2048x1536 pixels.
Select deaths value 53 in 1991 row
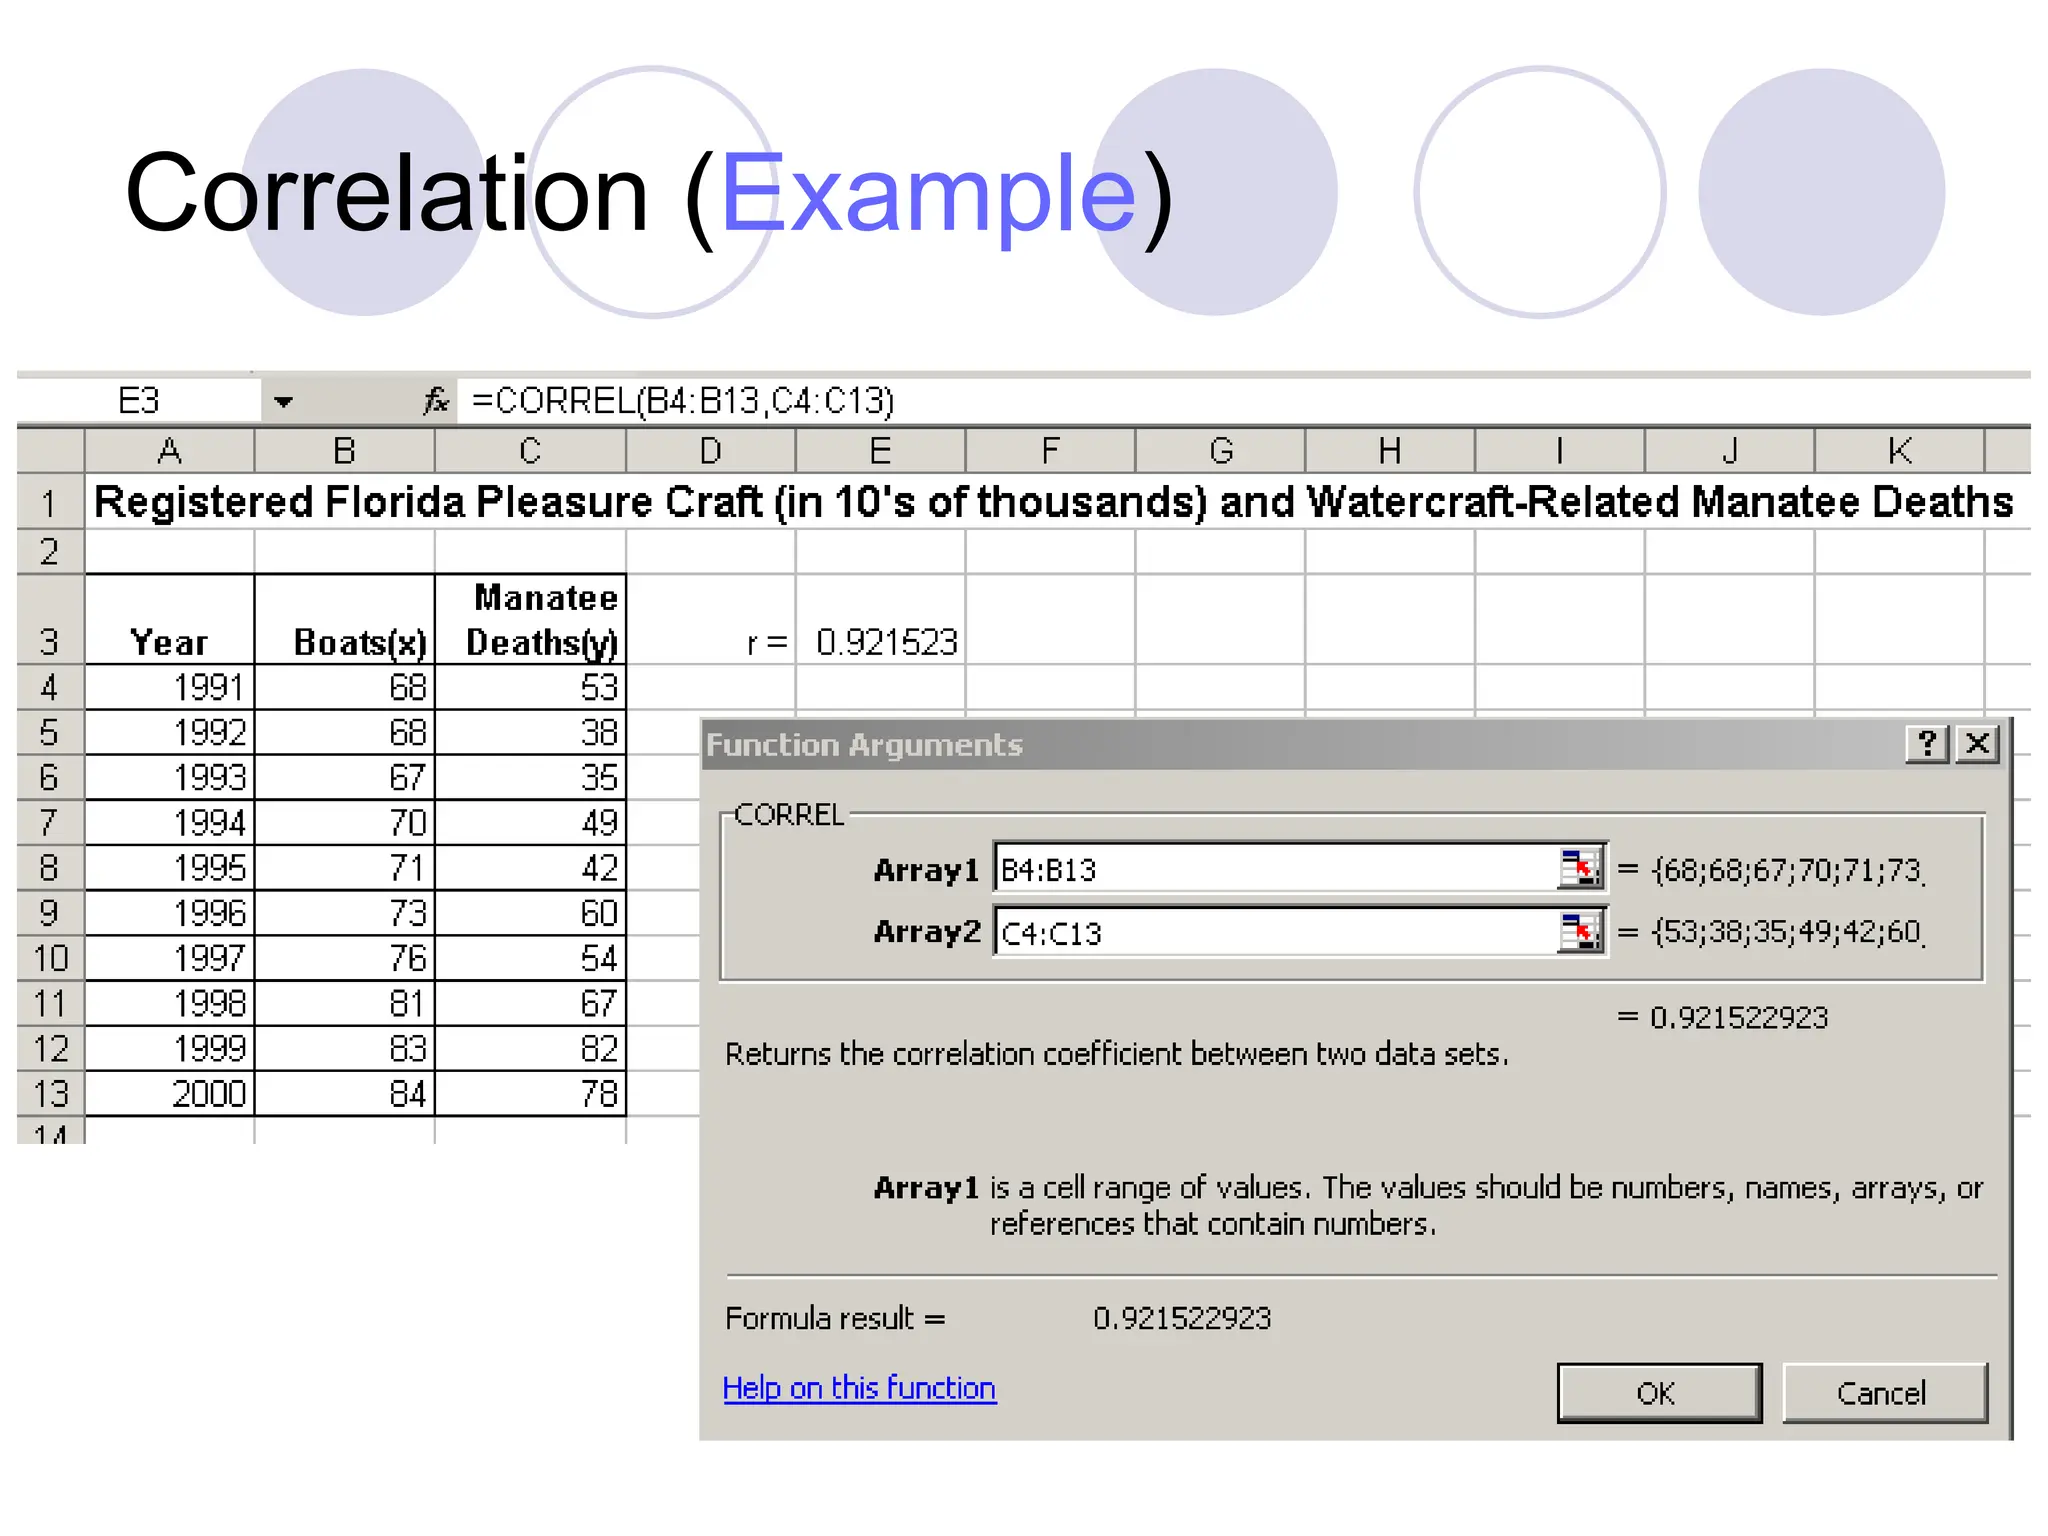click(531, 688)
